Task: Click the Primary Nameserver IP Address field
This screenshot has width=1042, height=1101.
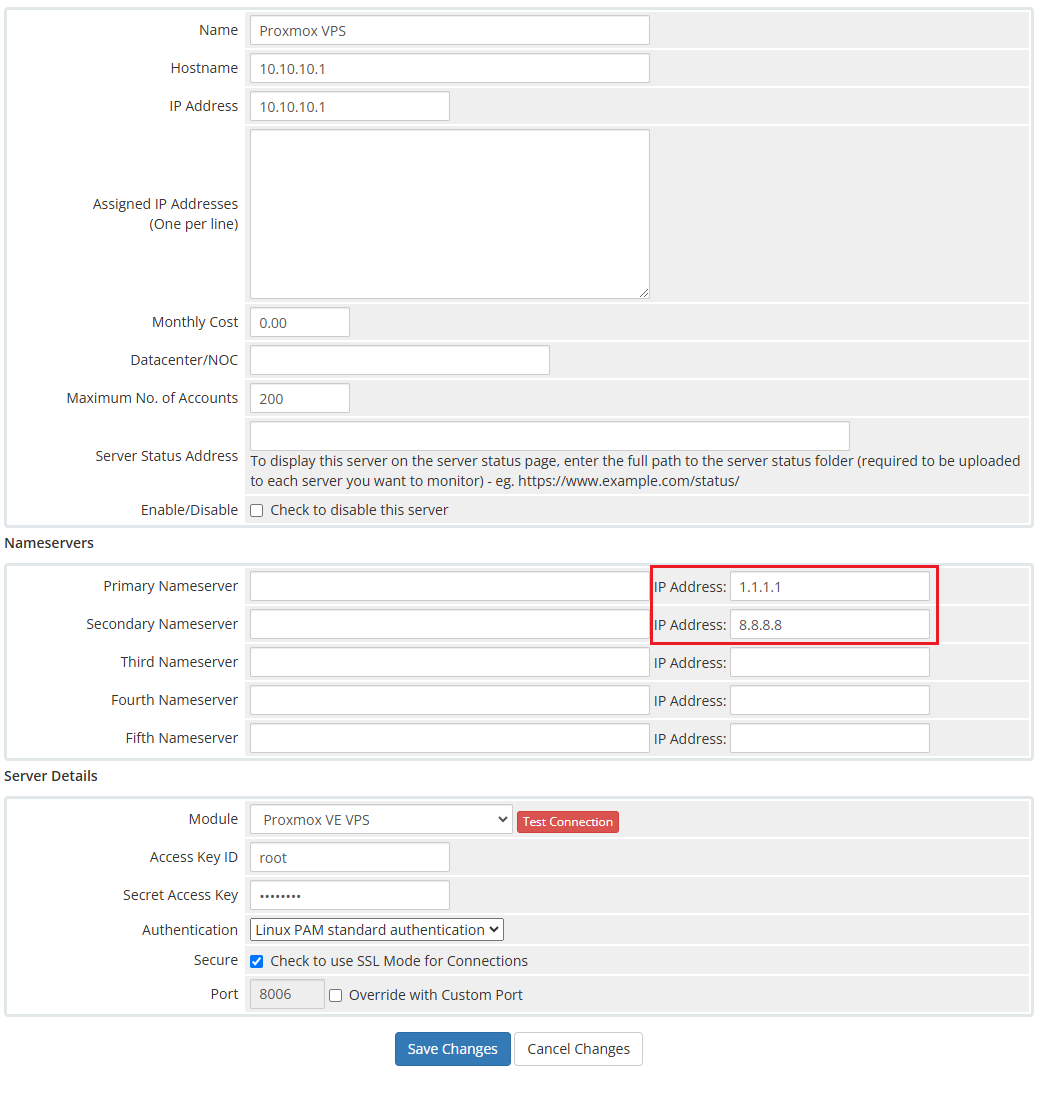Action: pos(830,586)
